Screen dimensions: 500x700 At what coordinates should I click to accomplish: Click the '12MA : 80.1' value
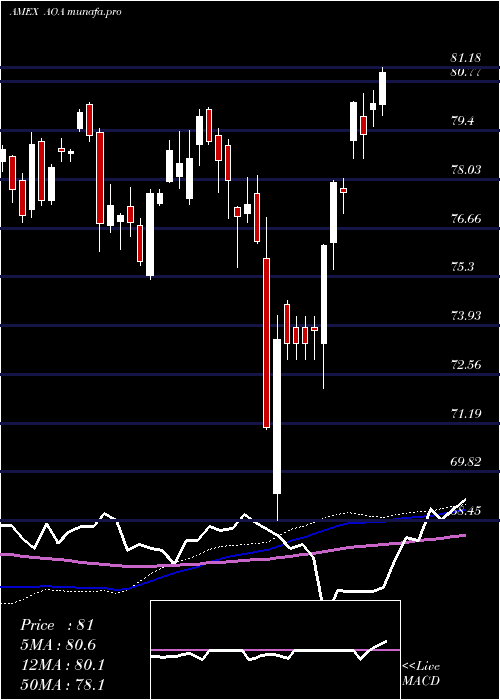point(62,665)
